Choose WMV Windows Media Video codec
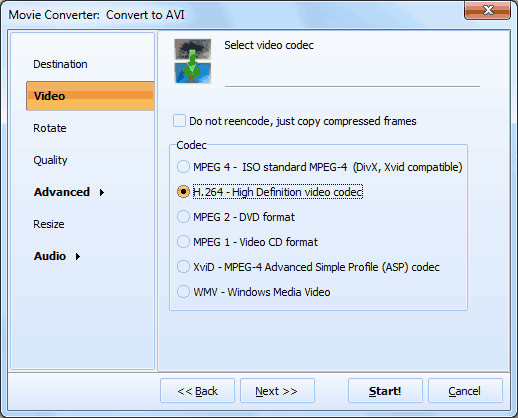The image size is (518, 418). click(183, 292)
